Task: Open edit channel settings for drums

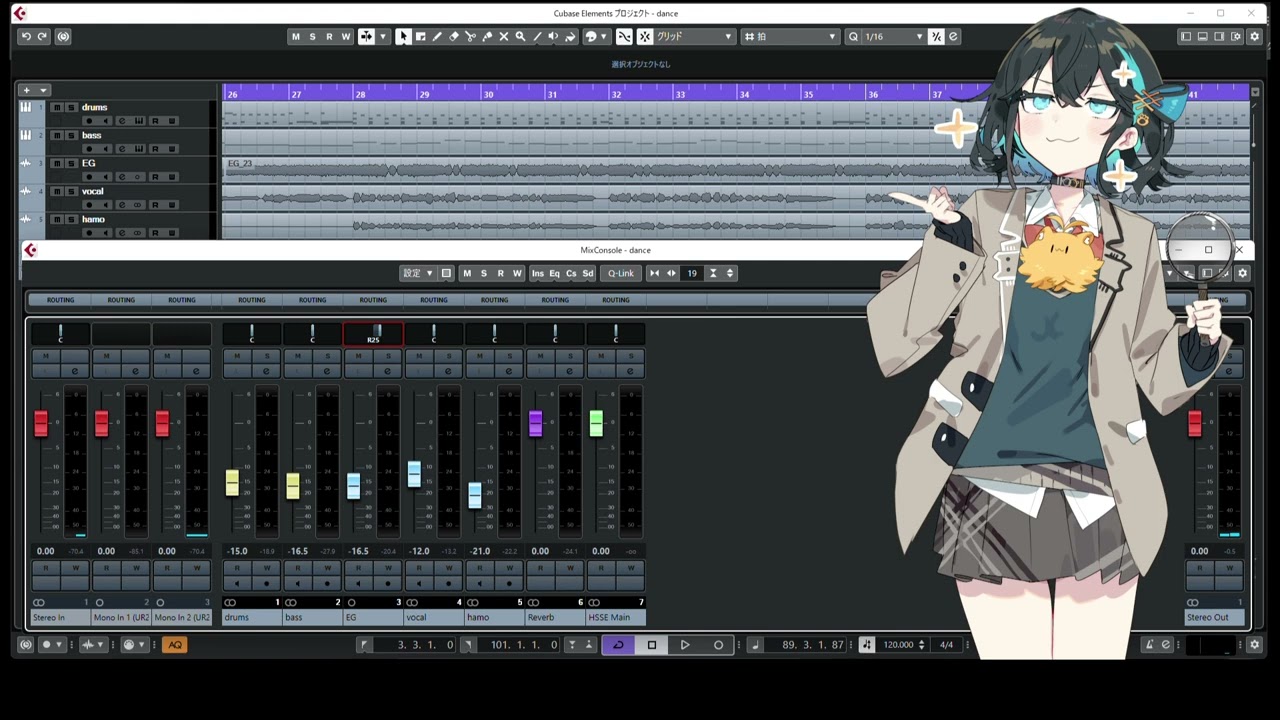Action: click(266, 371)
